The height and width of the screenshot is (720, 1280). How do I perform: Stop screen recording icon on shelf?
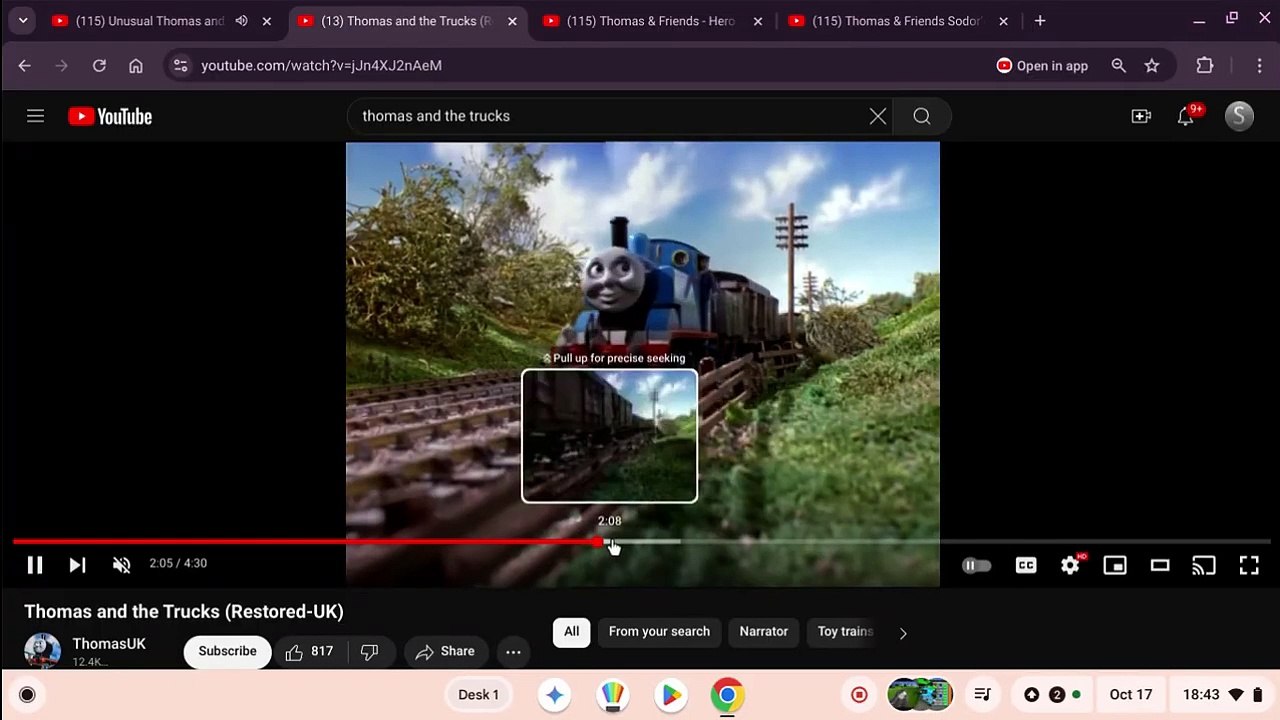[859, 695]
